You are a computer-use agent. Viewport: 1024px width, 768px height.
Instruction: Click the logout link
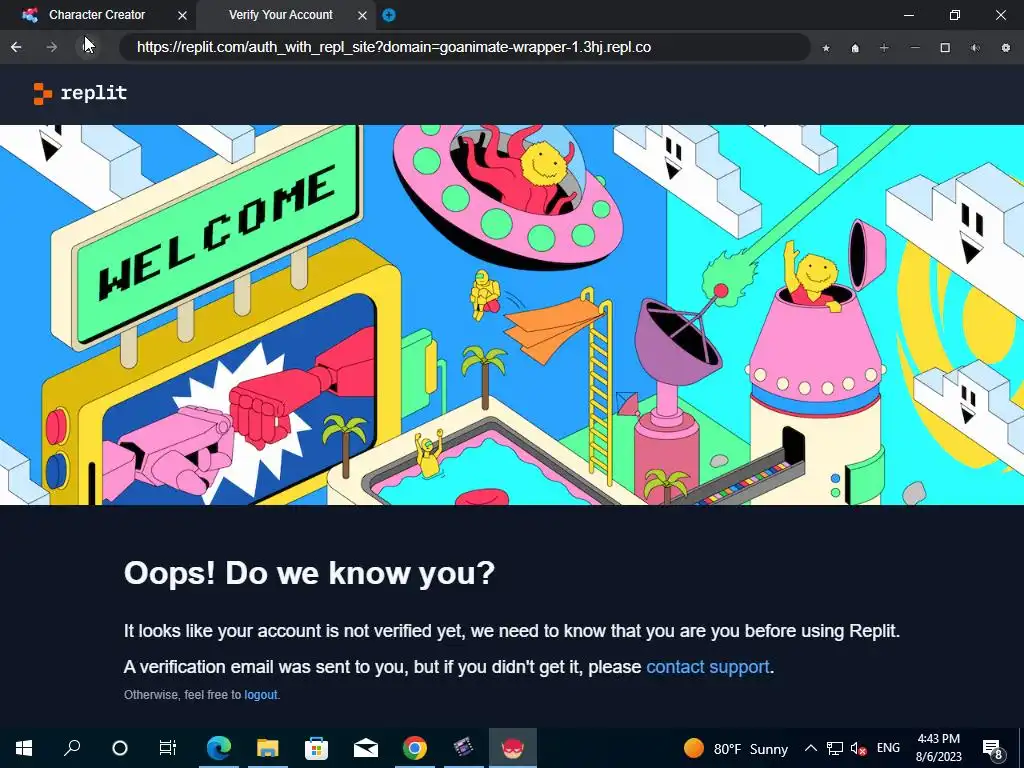click(261, 695)
